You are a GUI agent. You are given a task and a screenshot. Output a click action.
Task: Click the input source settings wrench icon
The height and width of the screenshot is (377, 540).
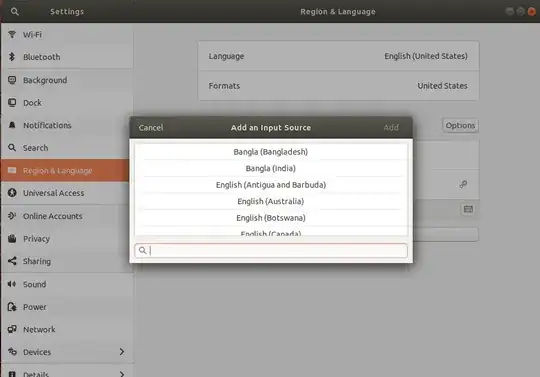pyautogui.click(x=464, y=184)
